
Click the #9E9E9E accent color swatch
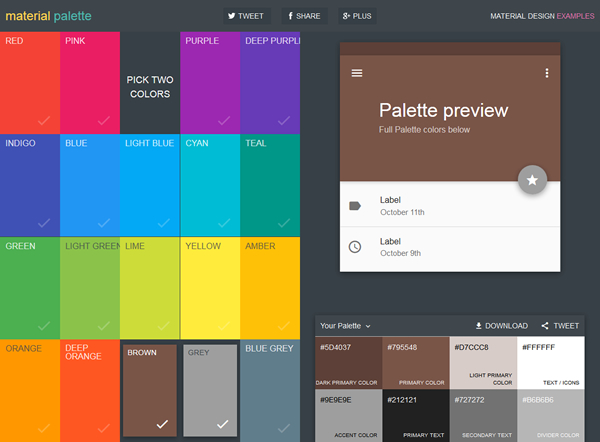pos(349,416)
